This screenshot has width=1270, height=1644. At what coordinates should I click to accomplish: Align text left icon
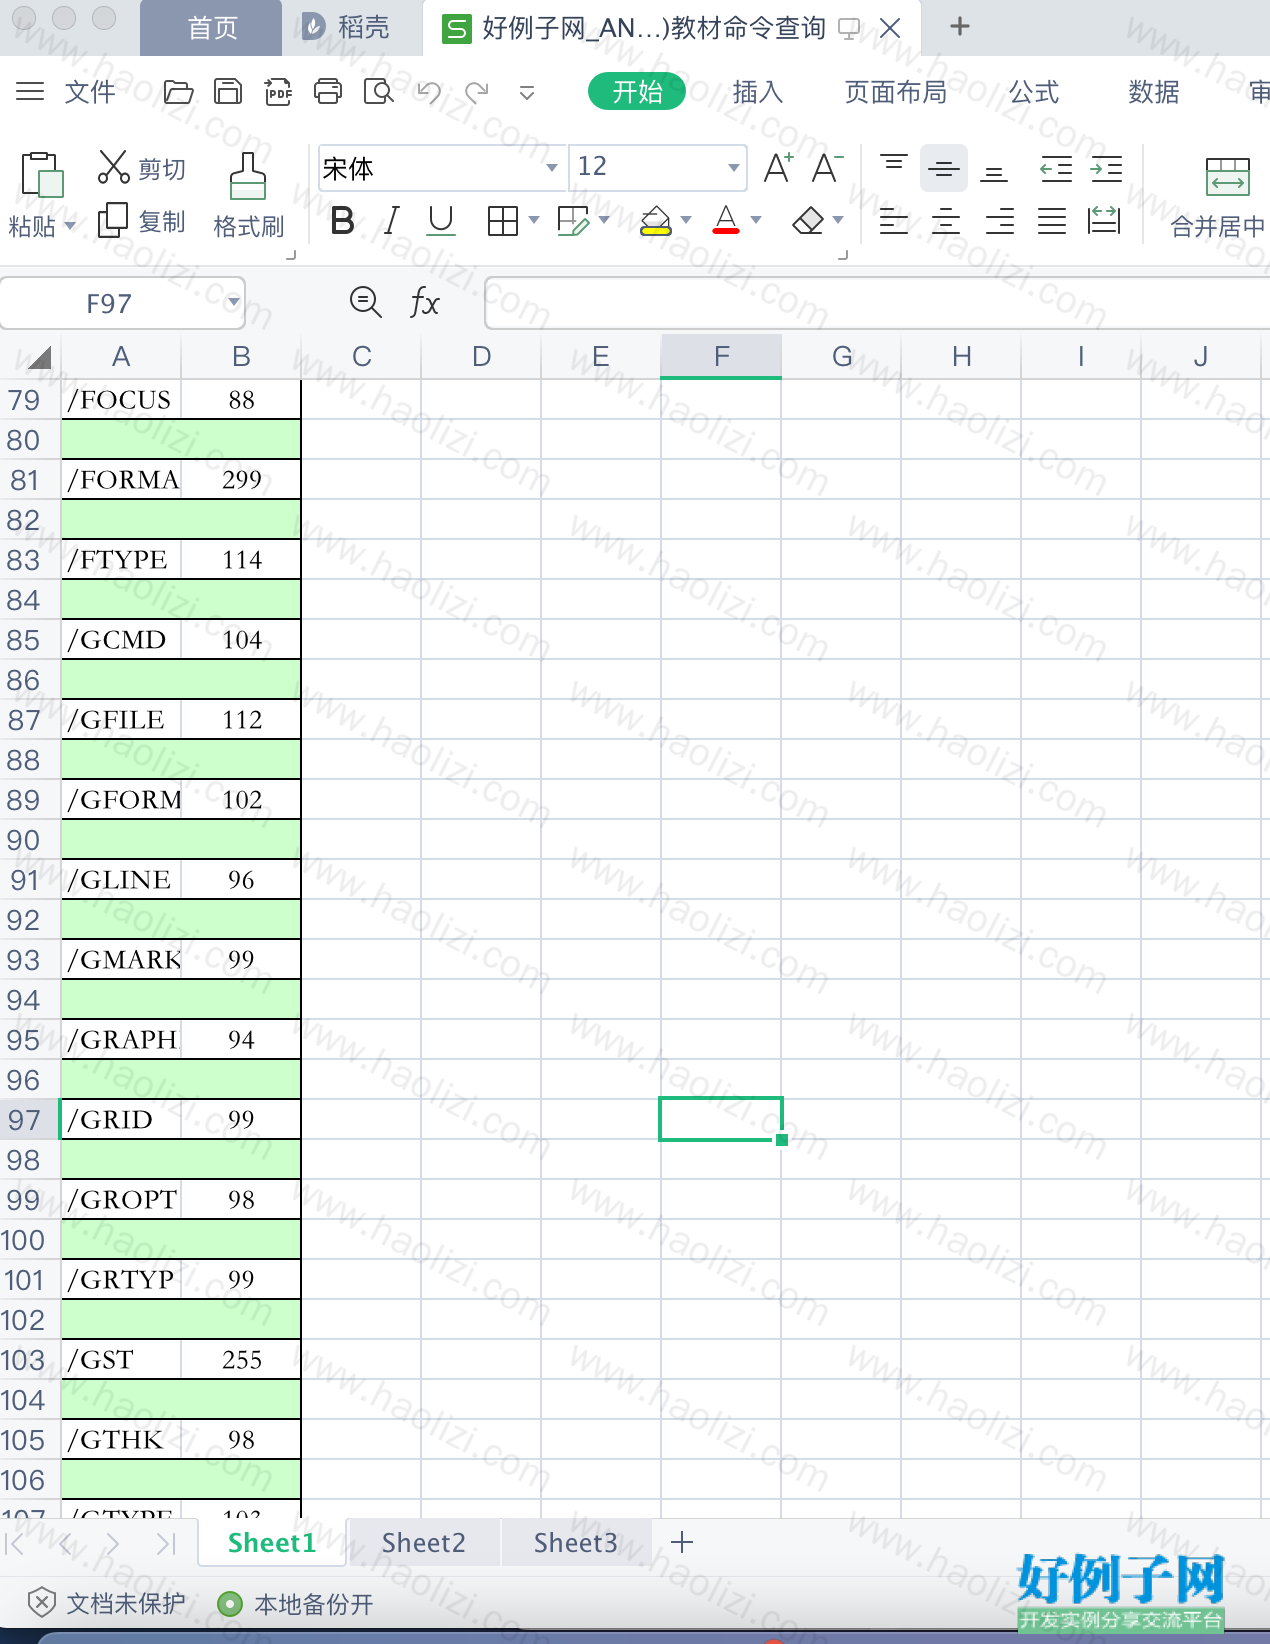893,220
